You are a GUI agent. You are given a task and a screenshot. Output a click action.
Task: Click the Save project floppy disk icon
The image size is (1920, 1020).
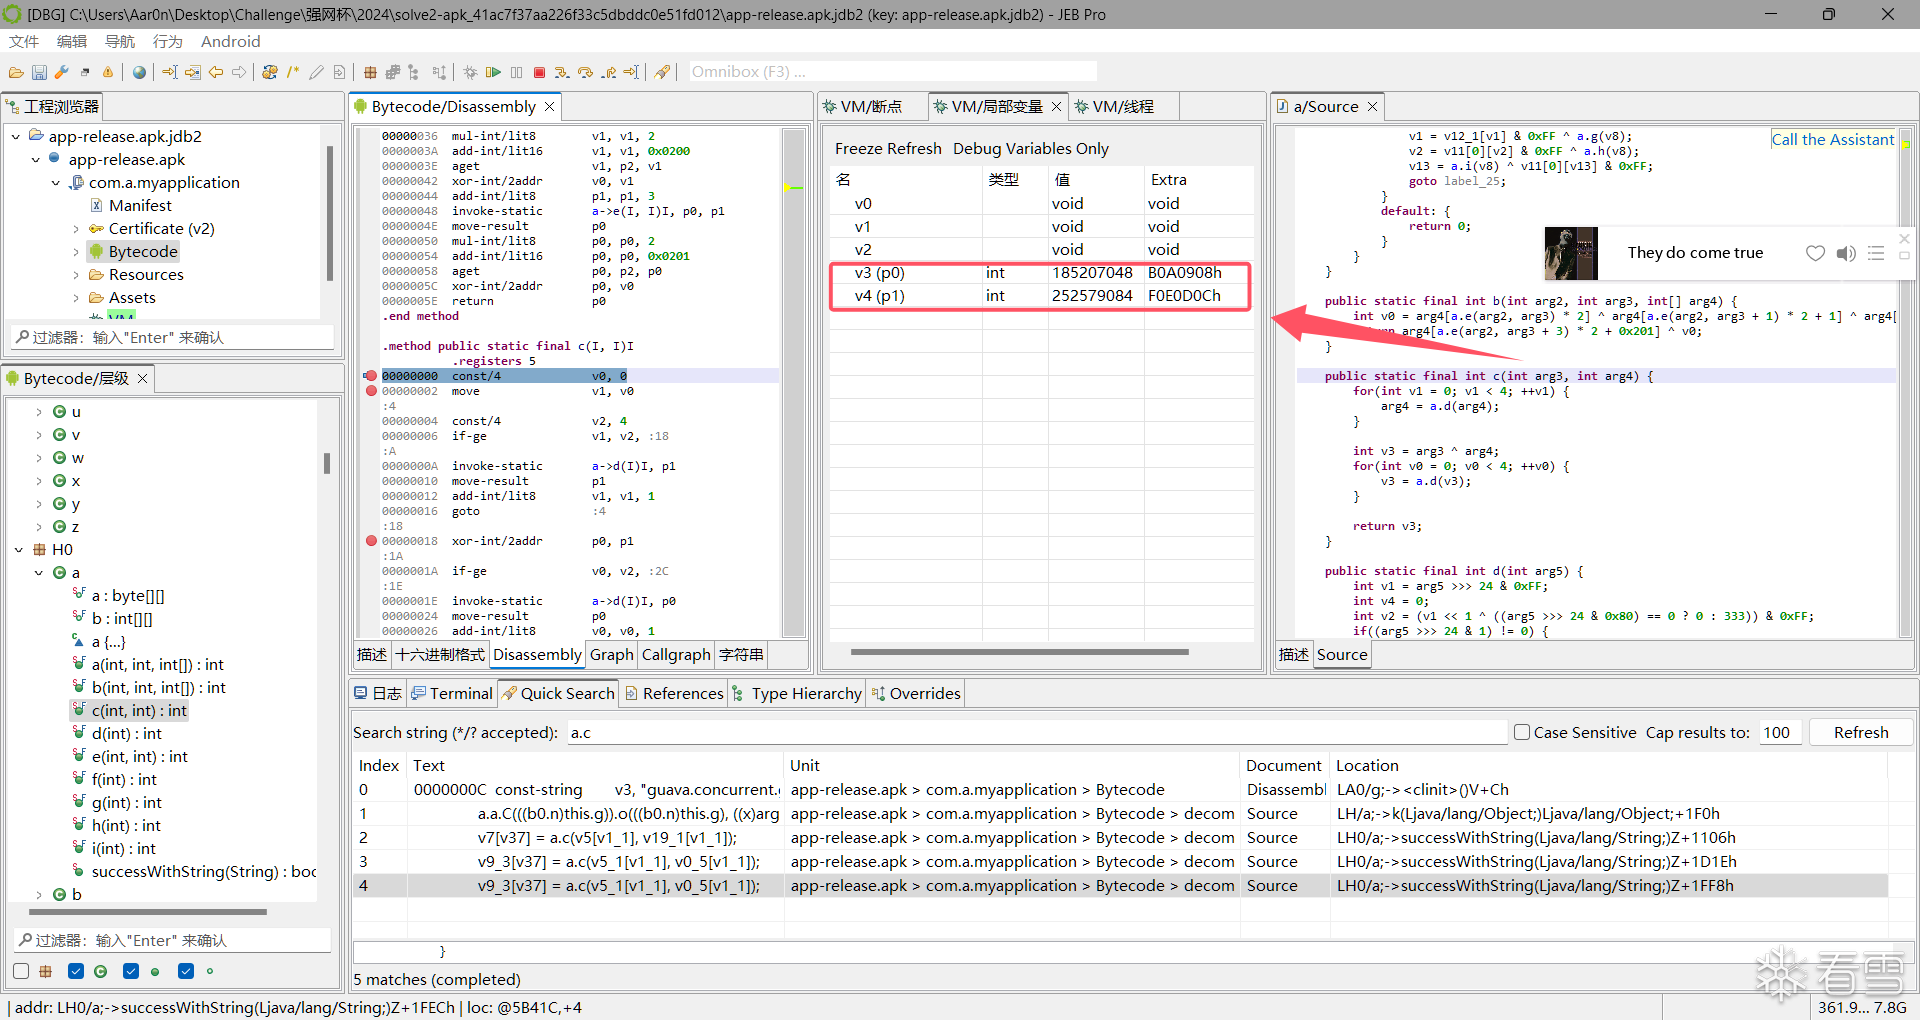39,72
